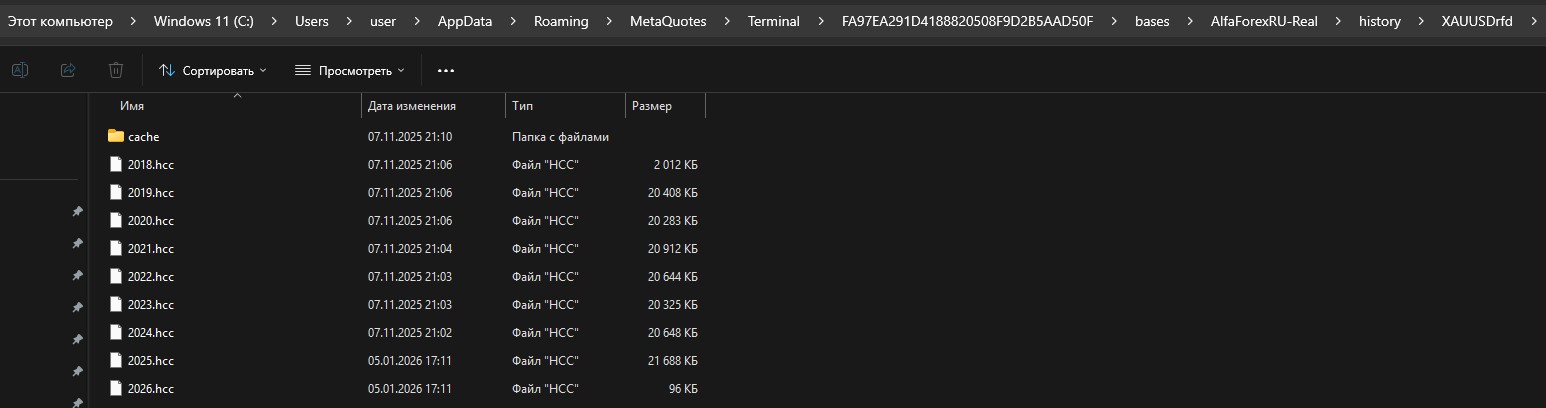Expand the chevron after Users in the path
The image size is (1546, 408).
click(347, 21)
